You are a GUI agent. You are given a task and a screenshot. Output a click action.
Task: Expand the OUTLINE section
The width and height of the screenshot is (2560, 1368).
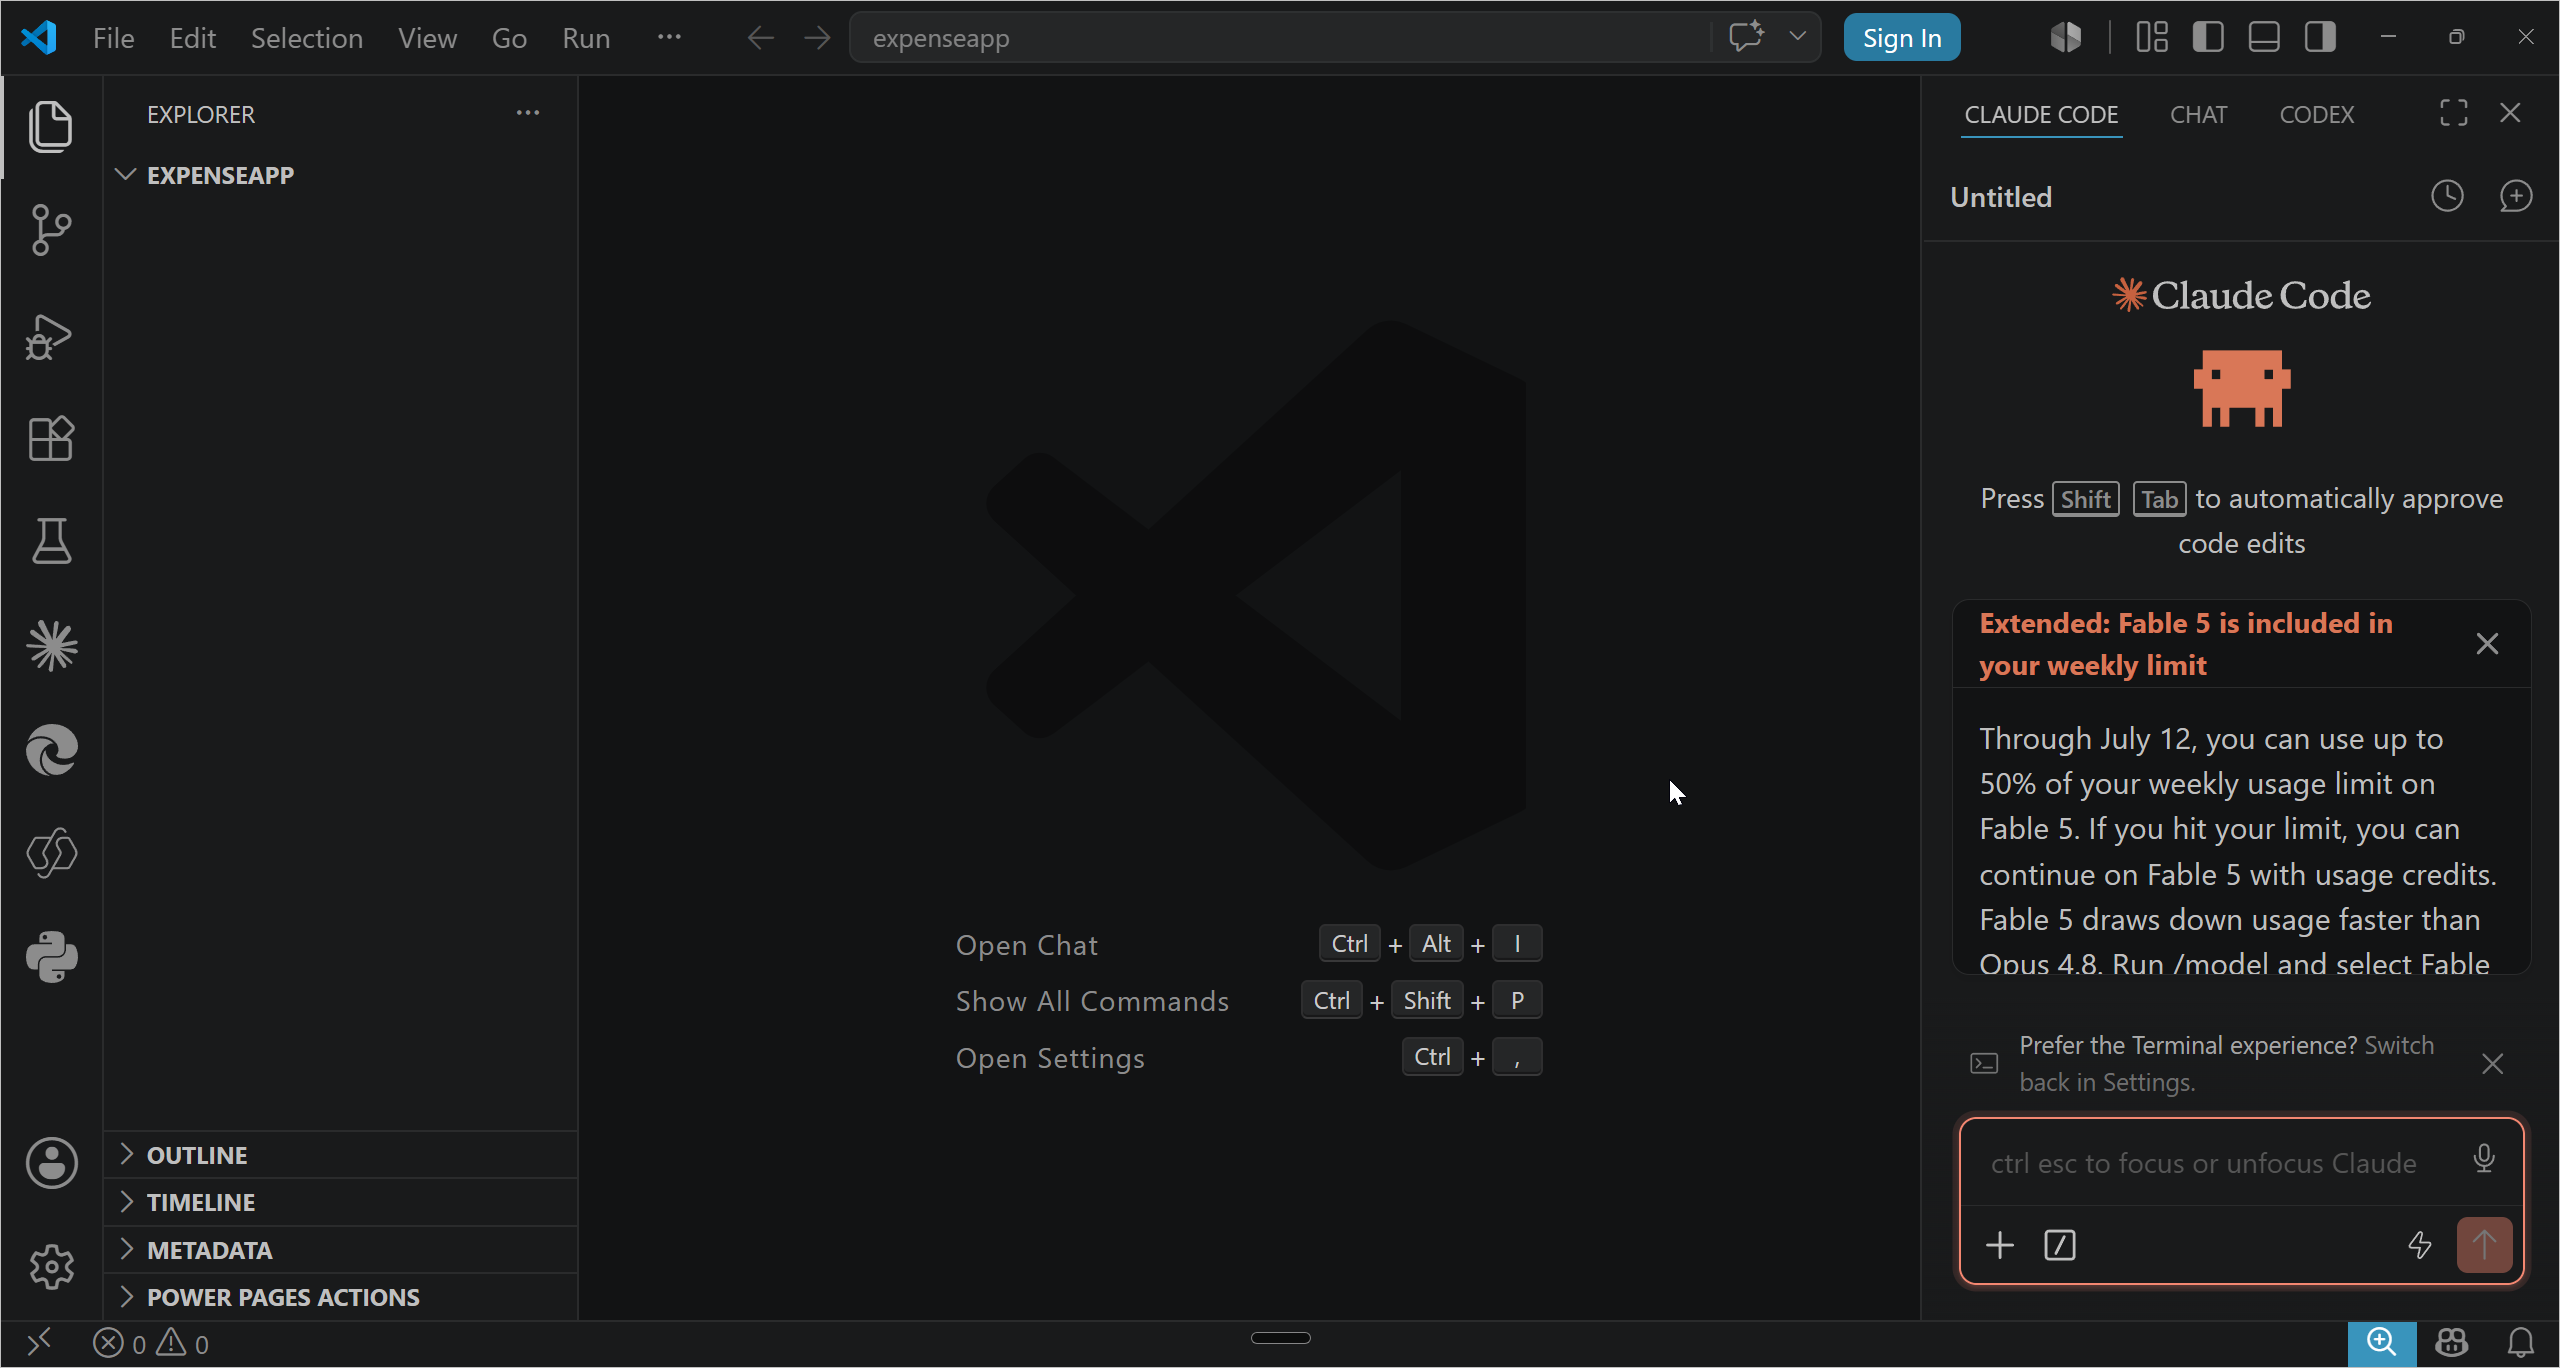coord(340,1155)
